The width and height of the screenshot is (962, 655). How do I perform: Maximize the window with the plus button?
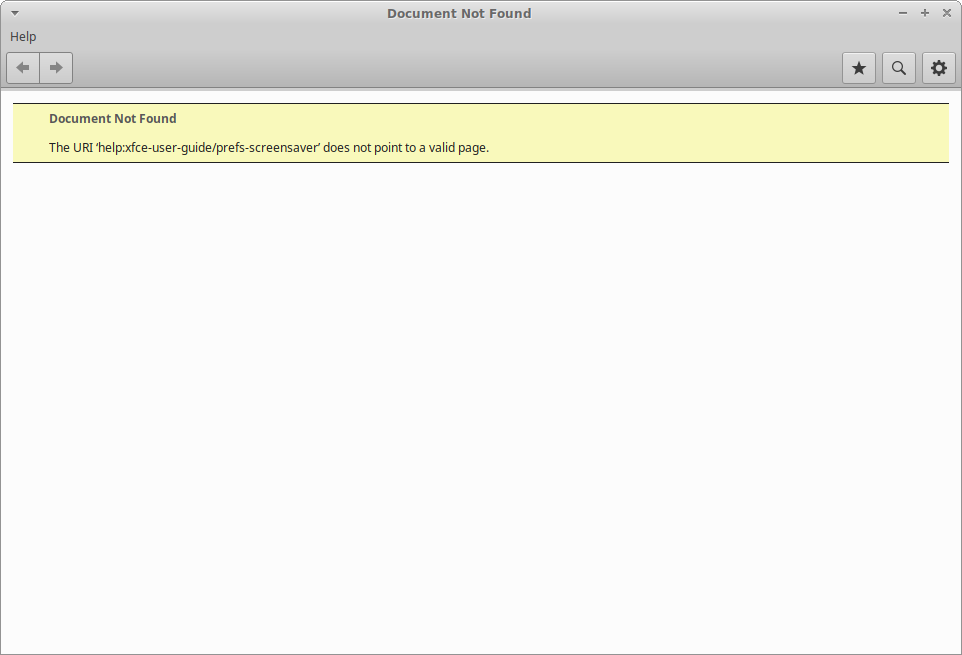[x=925, y=13]
